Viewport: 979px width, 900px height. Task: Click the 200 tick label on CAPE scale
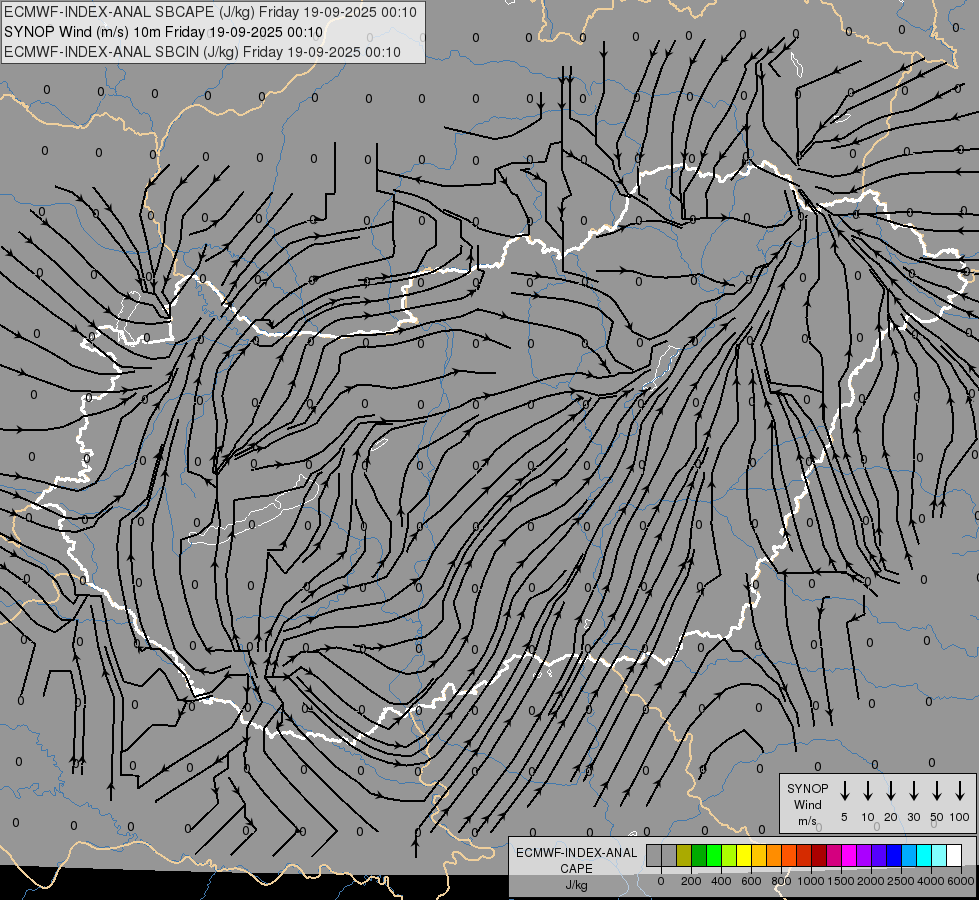tap(691, 881)
